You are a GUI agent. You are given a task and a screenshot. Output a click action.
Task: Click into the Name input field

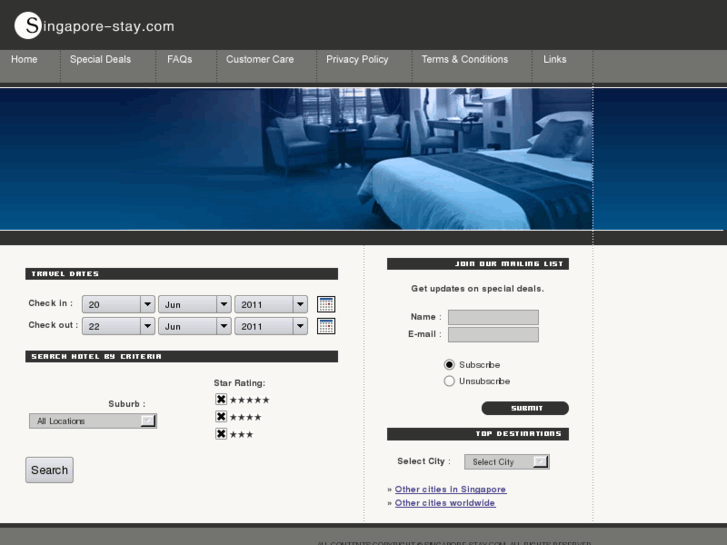(493, 317)
